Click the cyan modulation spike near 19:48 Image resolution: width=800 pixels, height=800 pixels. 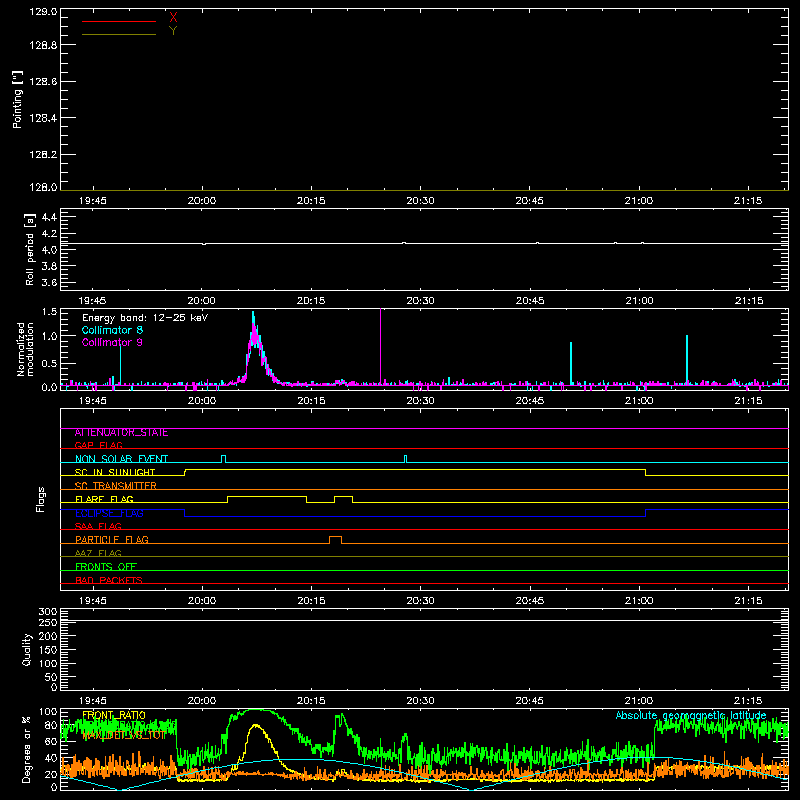tap(120, 363)
